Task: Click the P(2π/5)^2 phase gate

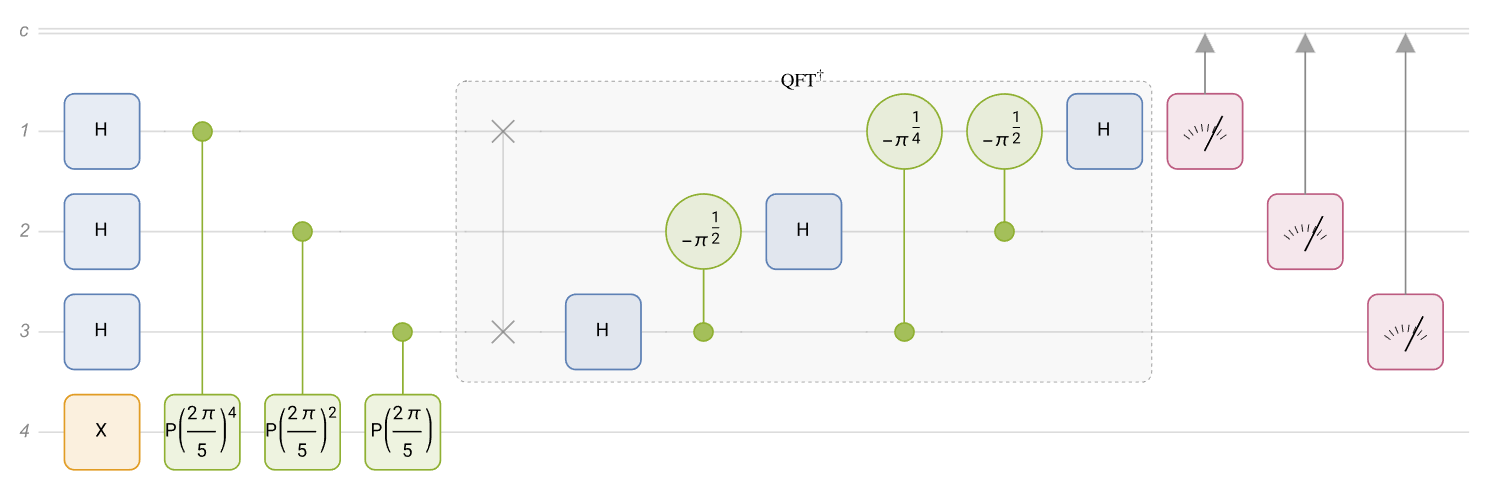Action: click(x=302, y=431)
